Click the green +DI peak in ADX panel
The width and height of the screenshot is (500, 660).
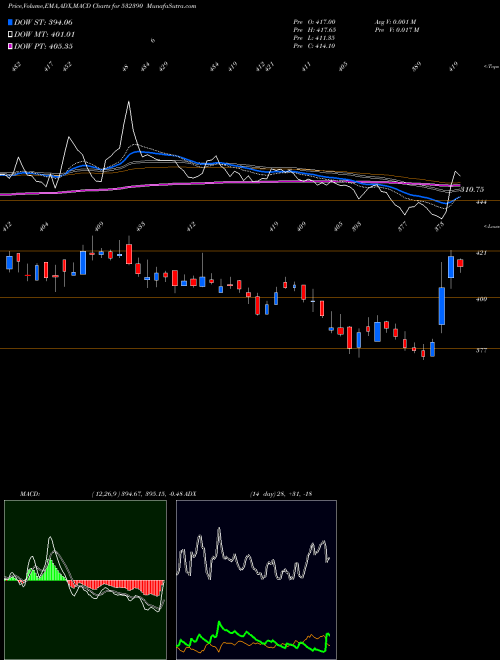(x=219, y=623)
